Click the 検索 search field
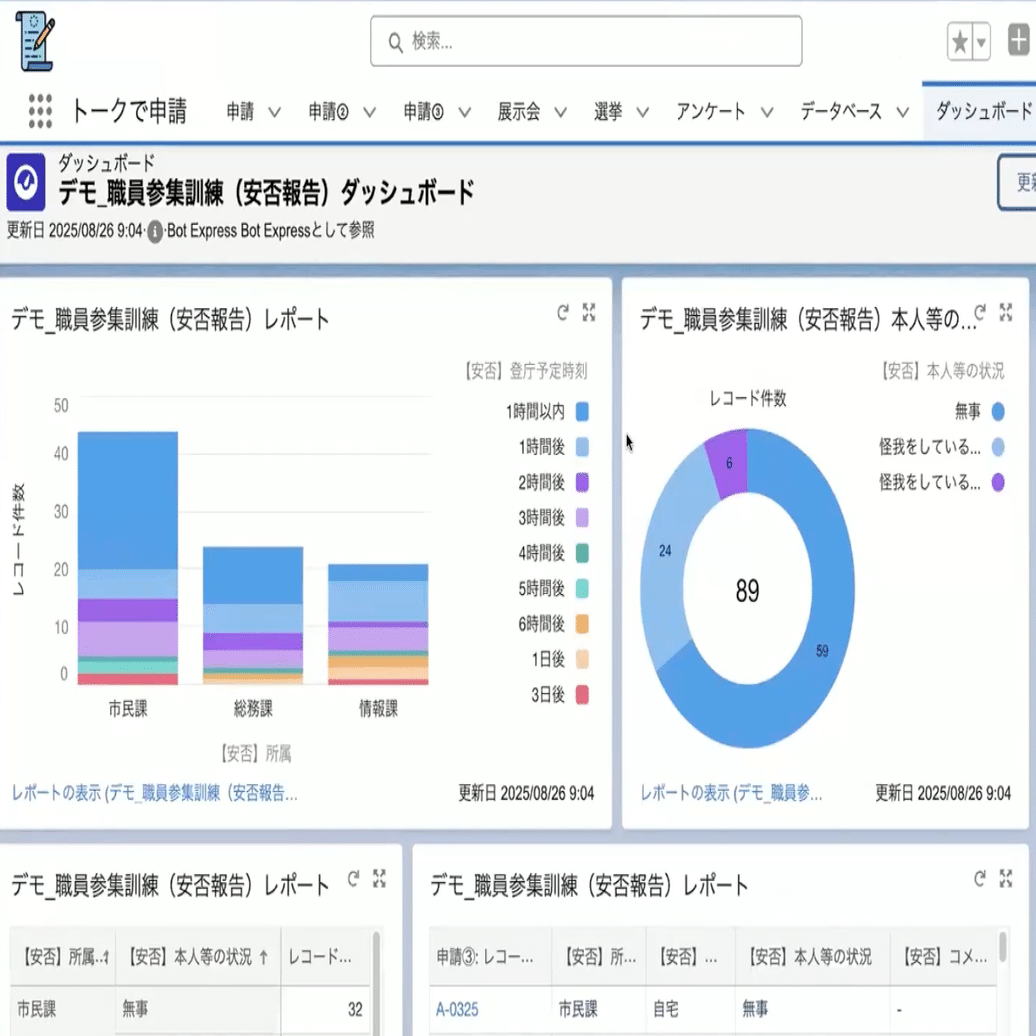The width and height of the screenshot is (1036, 1036). [585, 41]
